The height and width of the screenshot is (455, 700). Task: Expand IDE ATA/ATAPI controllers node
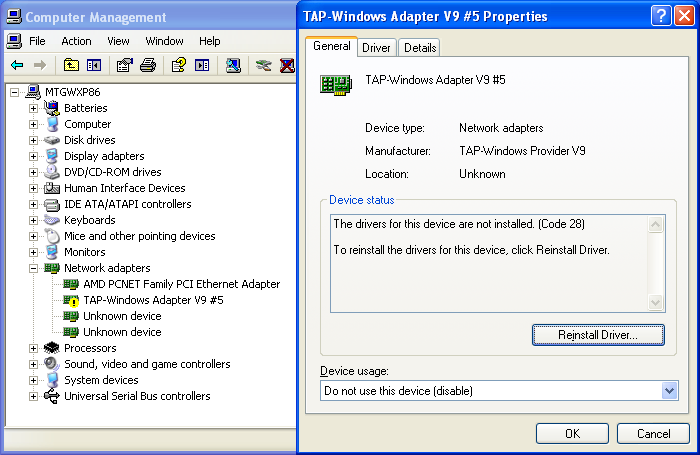pyautogui.click(x=33, y=205)
